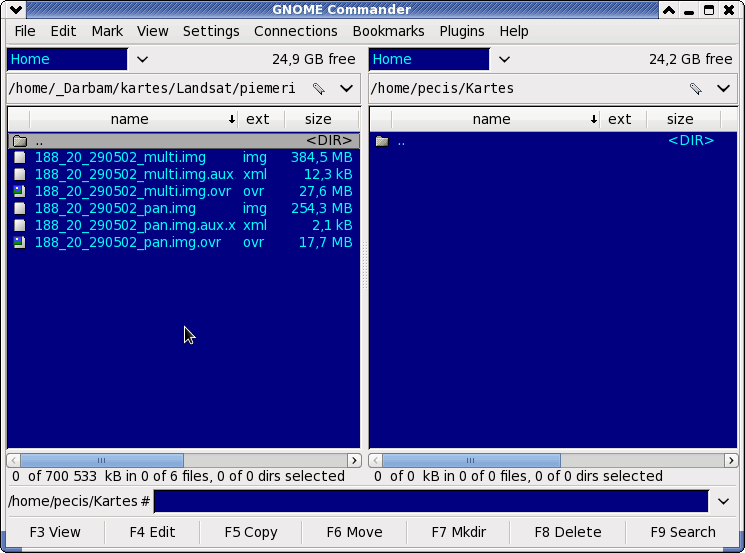Click the 254,3 MB size cell
The height and width of the screenshot is (553, 745).
(322, 209)
